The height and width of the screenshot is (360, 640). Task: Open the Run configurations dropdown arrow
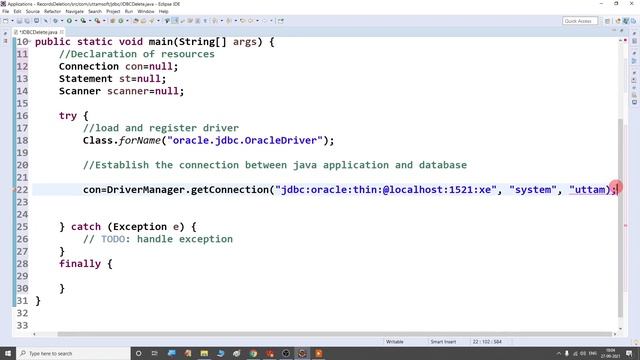76,21
